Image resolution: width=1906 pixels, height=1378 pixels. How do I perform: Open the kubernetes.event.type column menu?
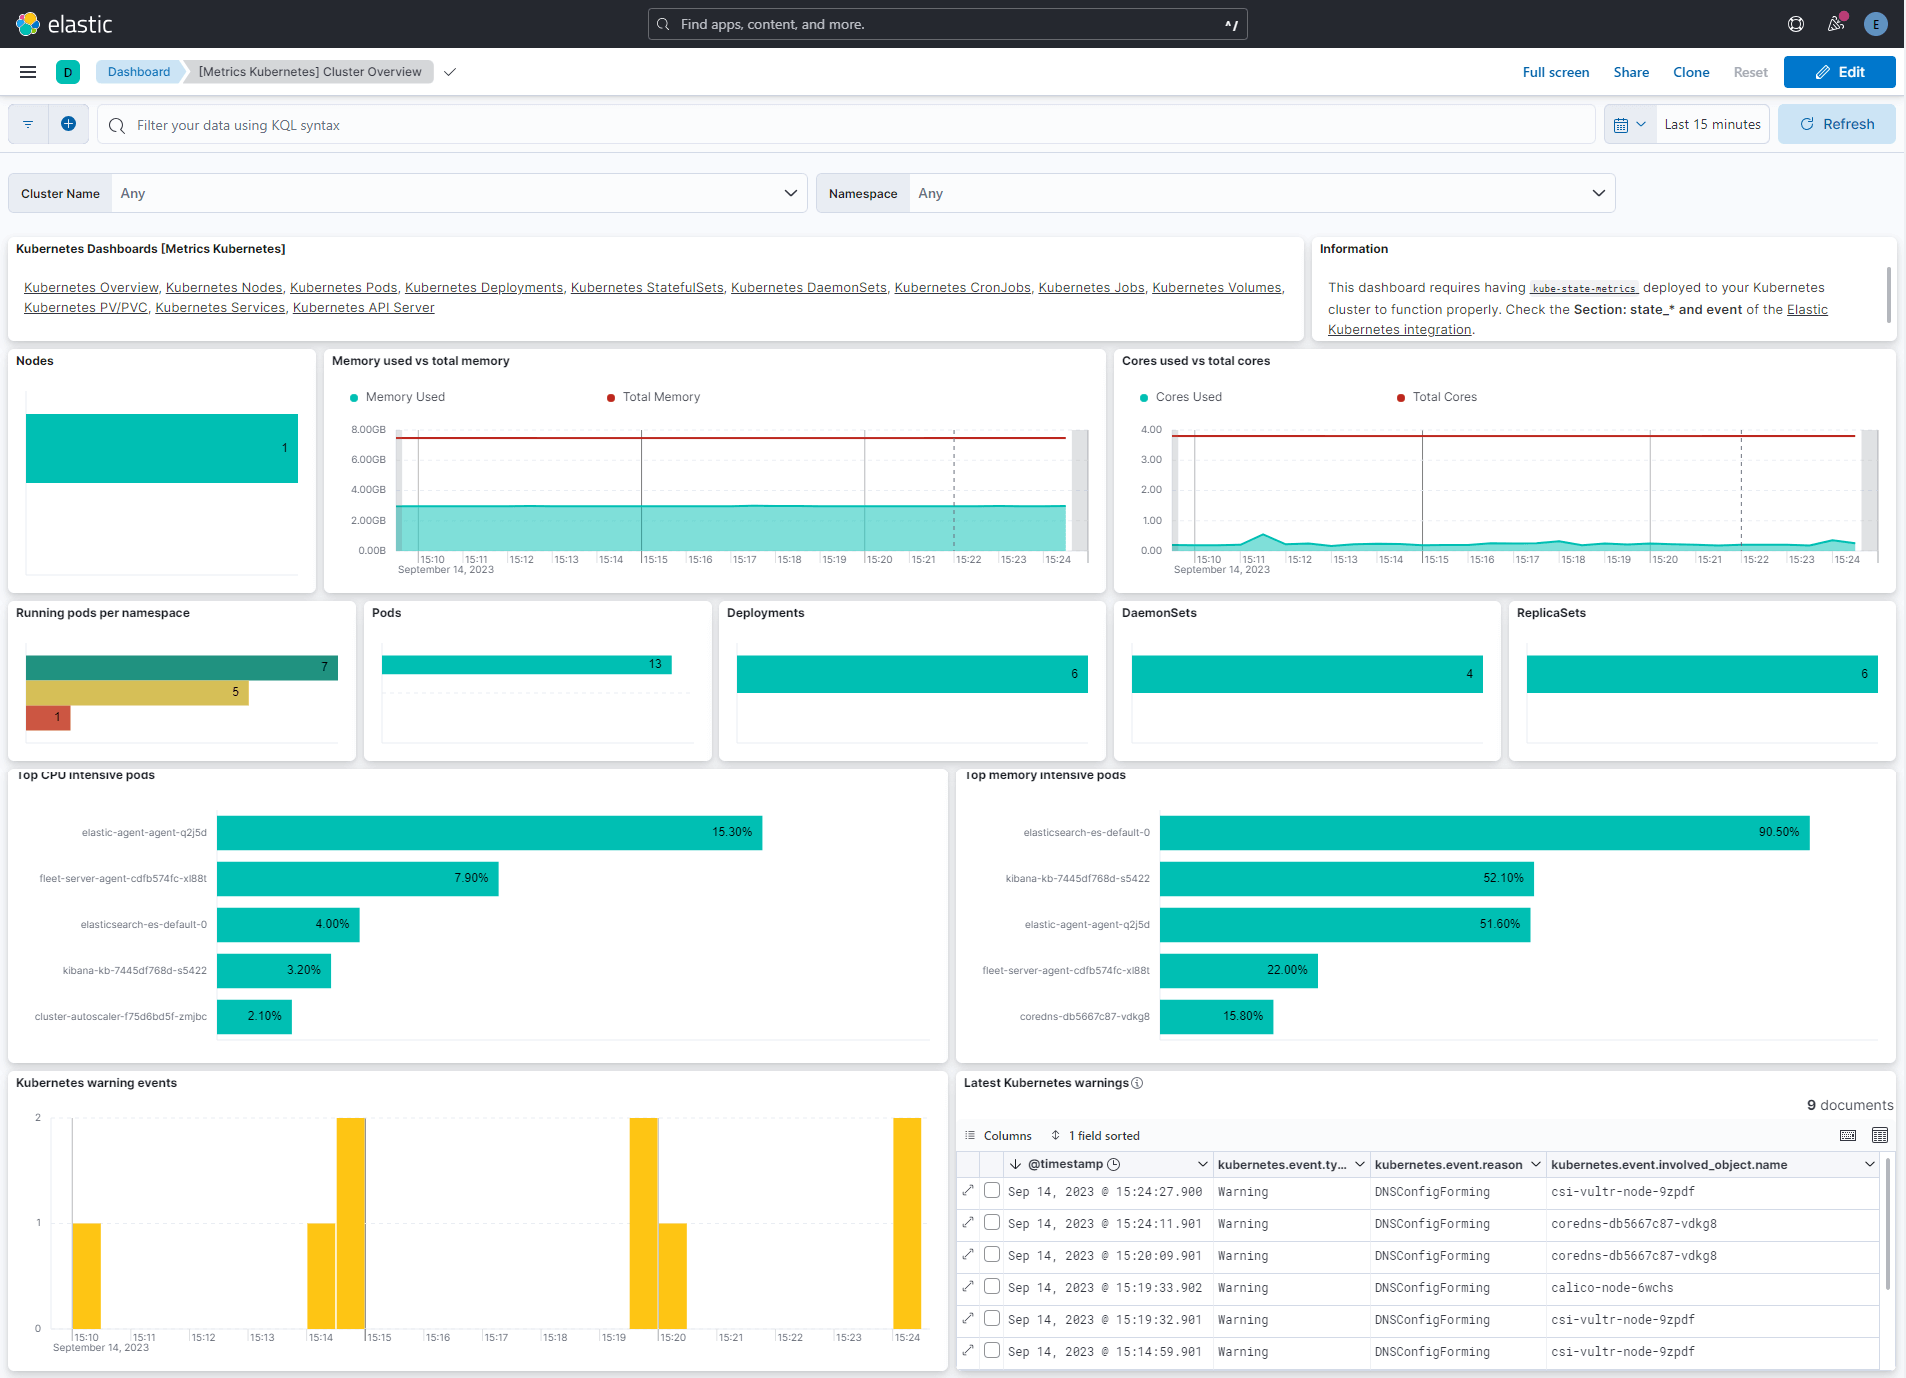click(1360, 1164)
